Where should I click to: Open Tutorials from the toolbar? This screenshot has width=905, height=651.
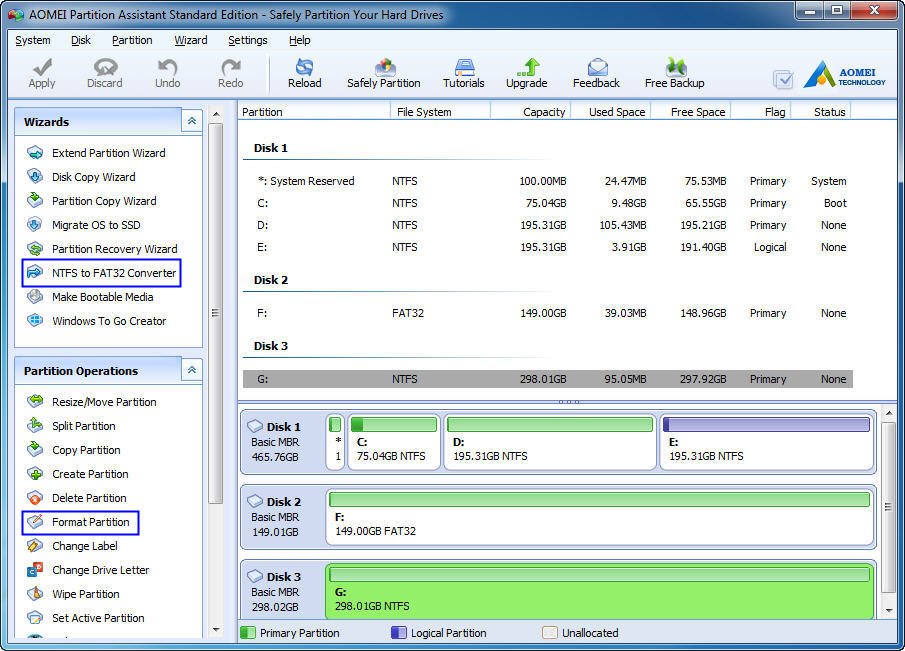pyautogui.click(x=463, y=73)
